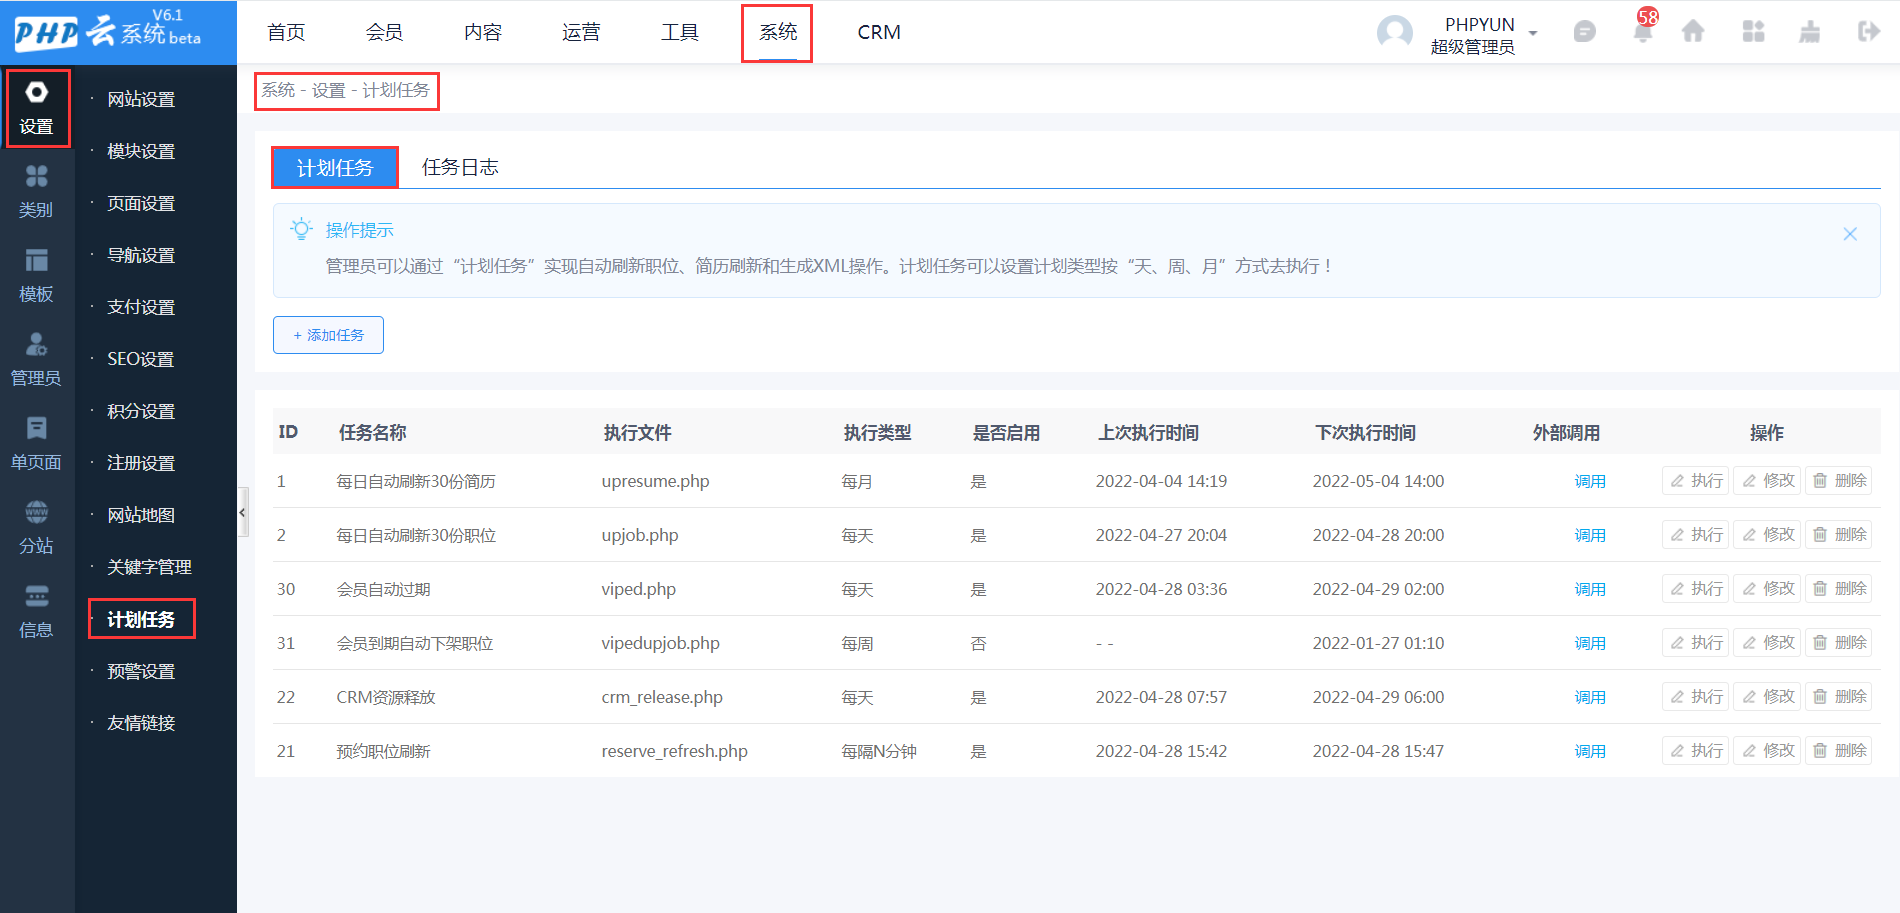Open the four-squares apps grid icon

(x=1753, y=32)
